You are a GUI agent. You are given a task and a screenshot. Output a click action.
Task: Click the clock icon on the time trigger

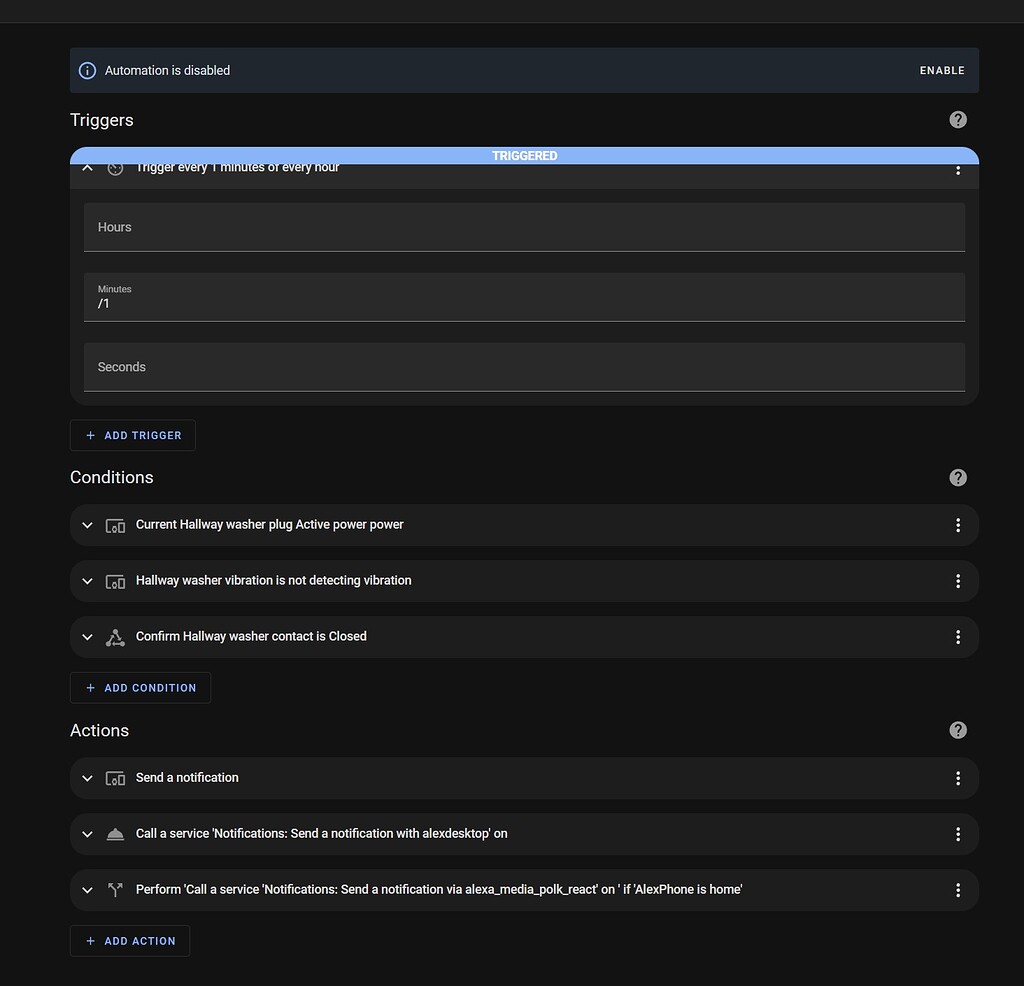pos(115,167)
